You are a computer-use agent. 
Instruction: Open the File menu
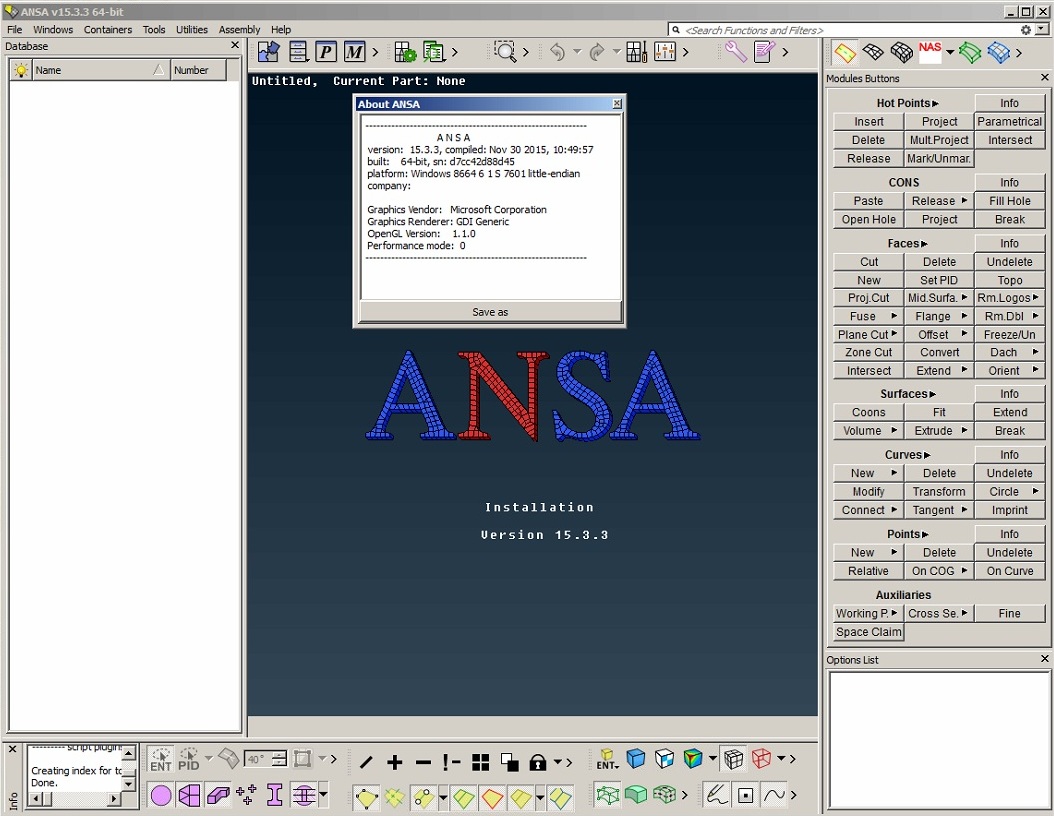(x=14, y=30)
